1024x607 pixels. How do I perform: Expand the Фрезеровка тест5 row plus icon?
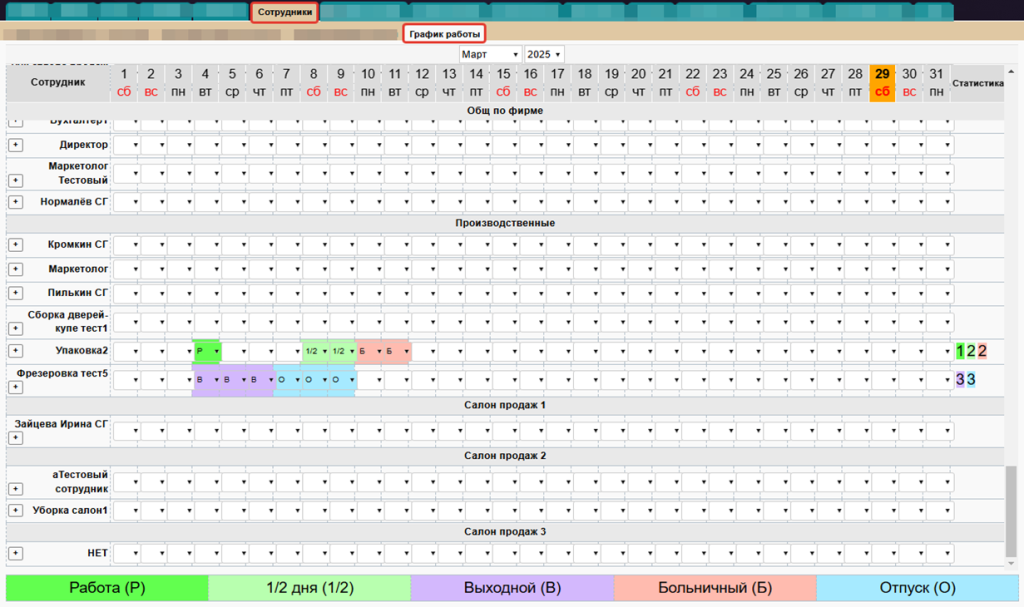point(15,387)
